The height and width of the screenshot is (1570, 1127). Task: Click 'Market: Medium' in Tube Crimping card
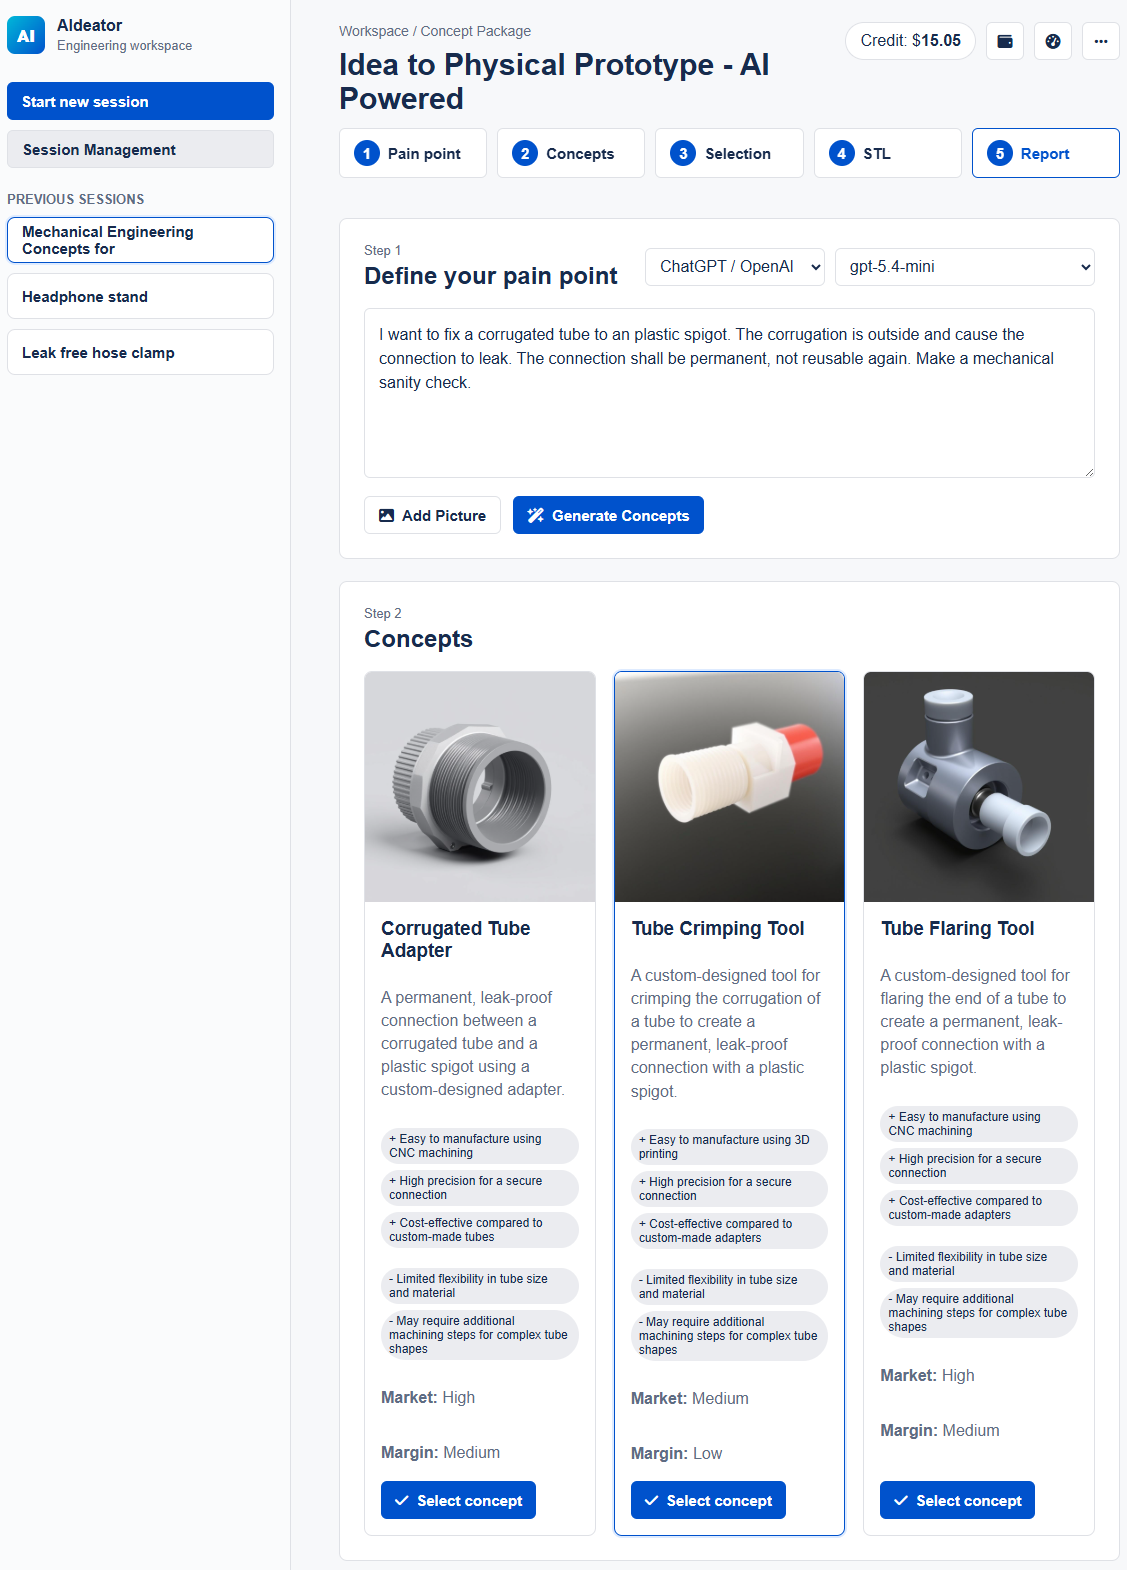click(x=690, y=1398)
